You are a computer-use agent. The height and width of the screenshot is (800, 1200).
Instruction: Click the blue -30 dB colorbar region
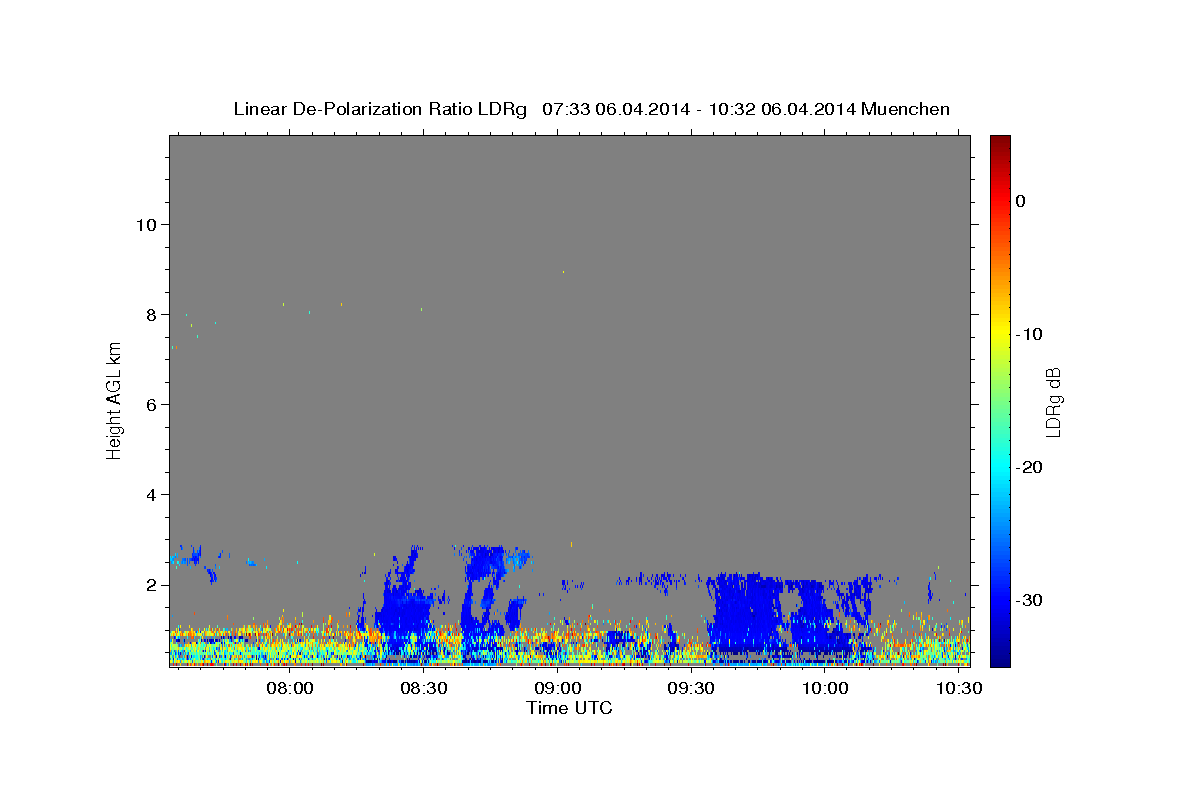pyautogui.click(x=1000, y=600)
